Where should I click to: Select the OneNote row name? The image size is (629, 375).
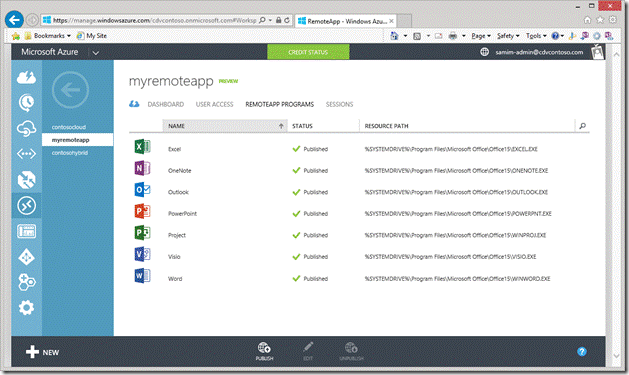coord(180,170)
